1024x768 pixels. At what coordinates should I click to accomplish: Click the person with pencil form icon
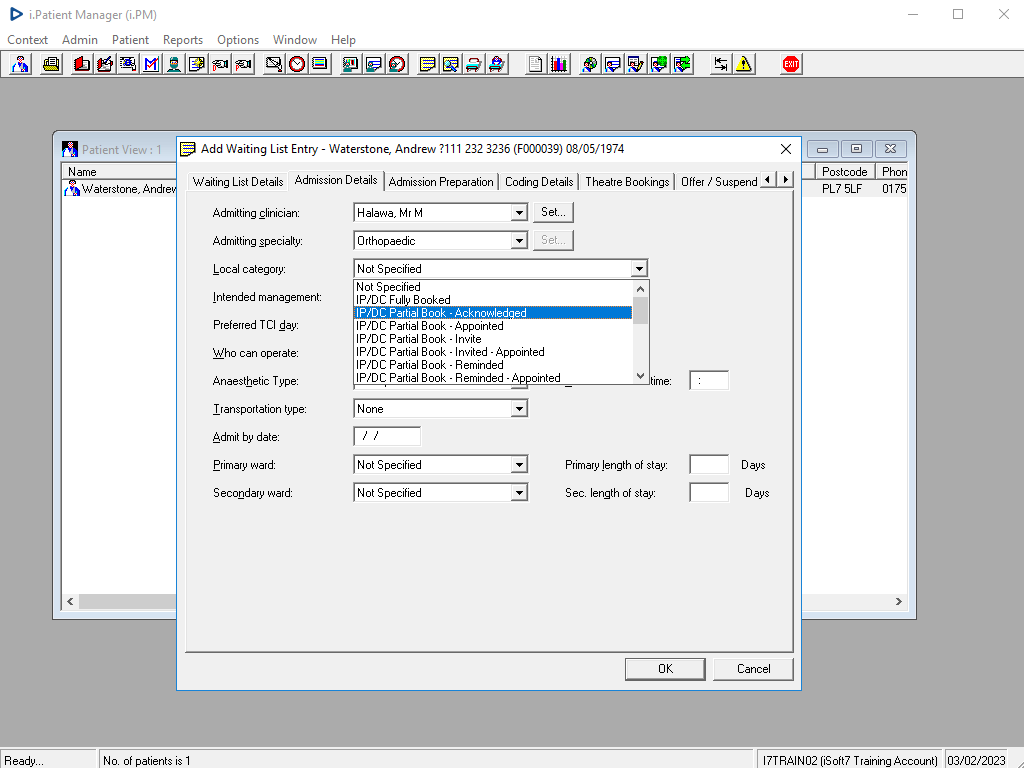(635, 64)
